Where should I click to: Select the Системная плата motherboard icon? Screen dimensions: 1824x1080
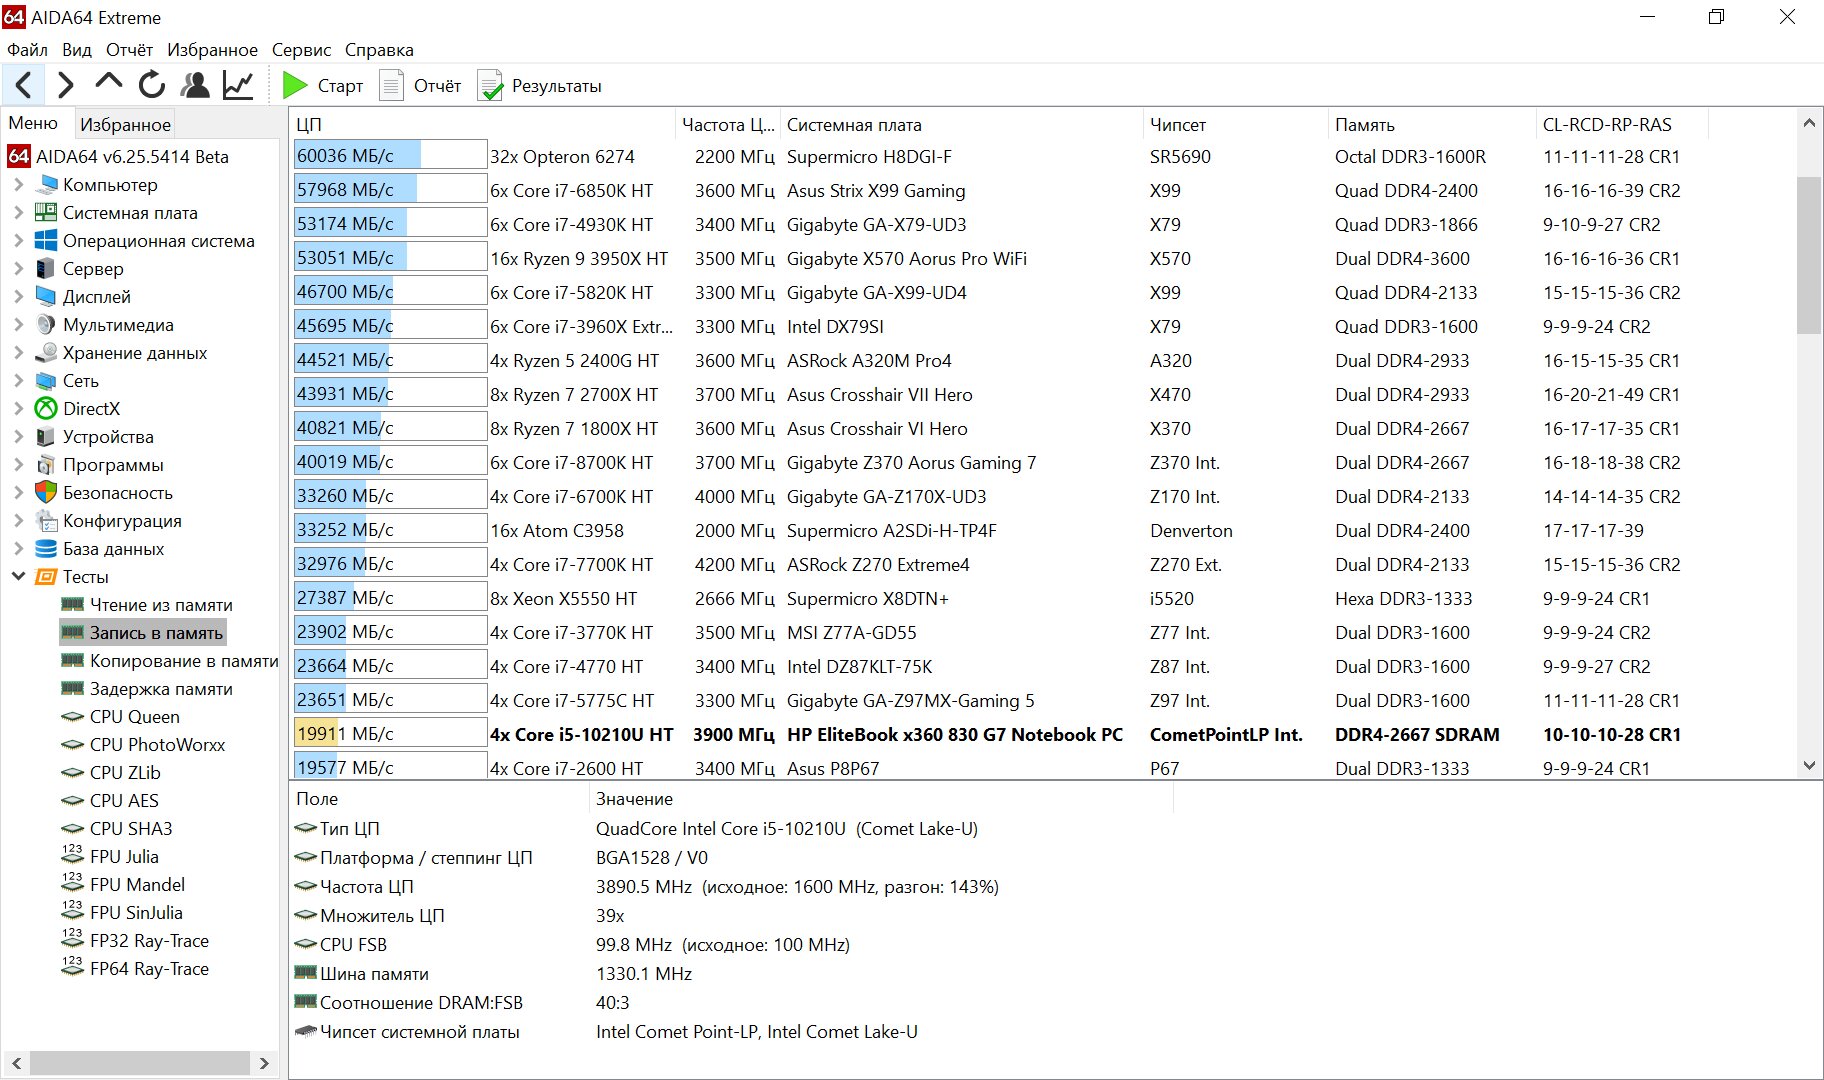click(46, 213)
